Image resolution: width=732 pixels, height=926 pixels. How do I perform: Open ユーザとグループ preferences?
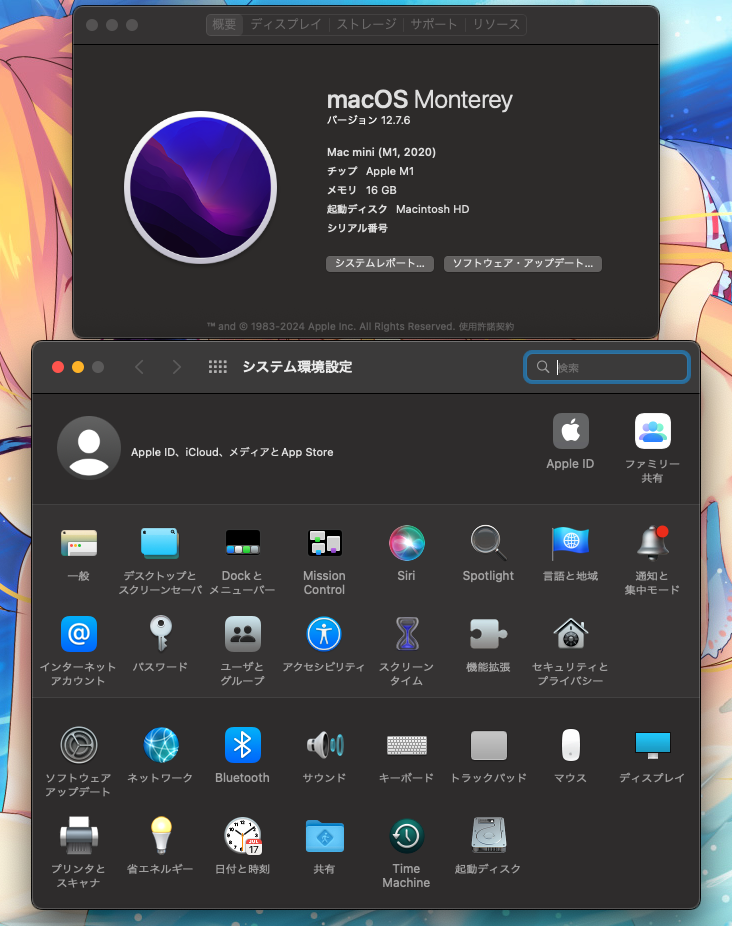point(242,634)
